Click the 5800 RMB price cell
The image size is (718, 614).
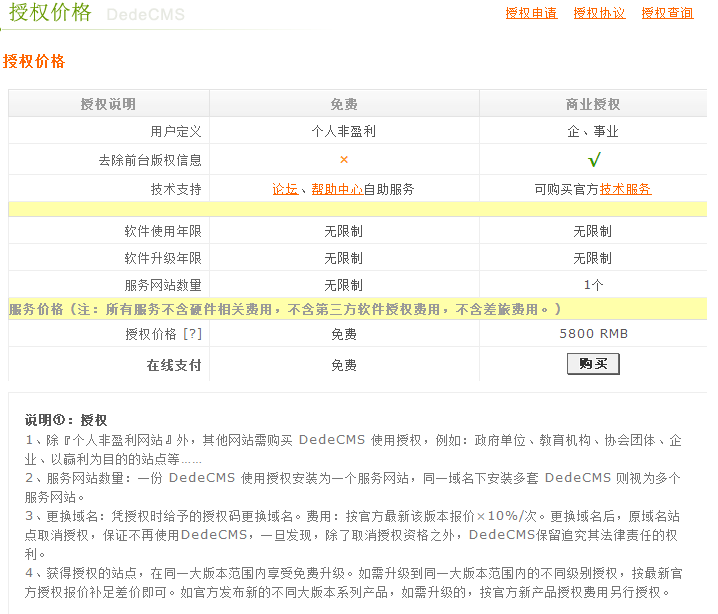point(593,334)
